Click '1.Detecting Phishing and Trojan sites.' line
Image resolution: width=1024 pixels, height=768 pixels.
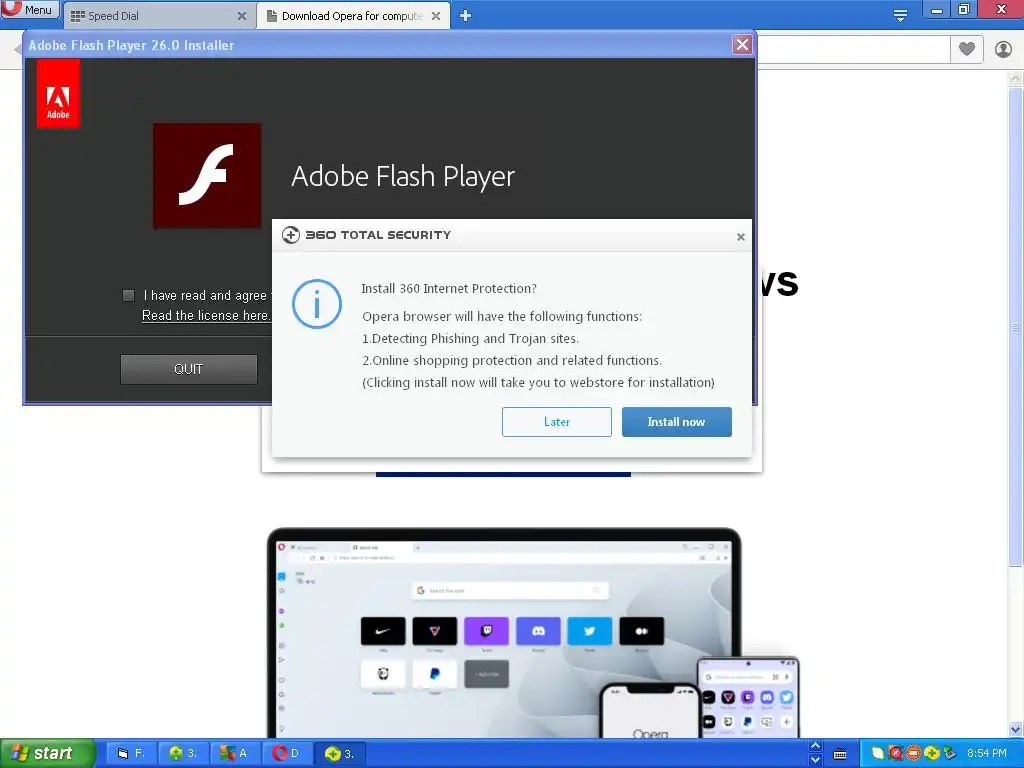[470, 338]
